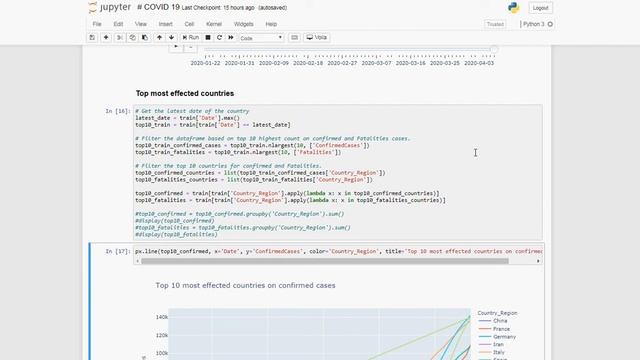
Task: Open the Cell menu
Action: (189, 24)
